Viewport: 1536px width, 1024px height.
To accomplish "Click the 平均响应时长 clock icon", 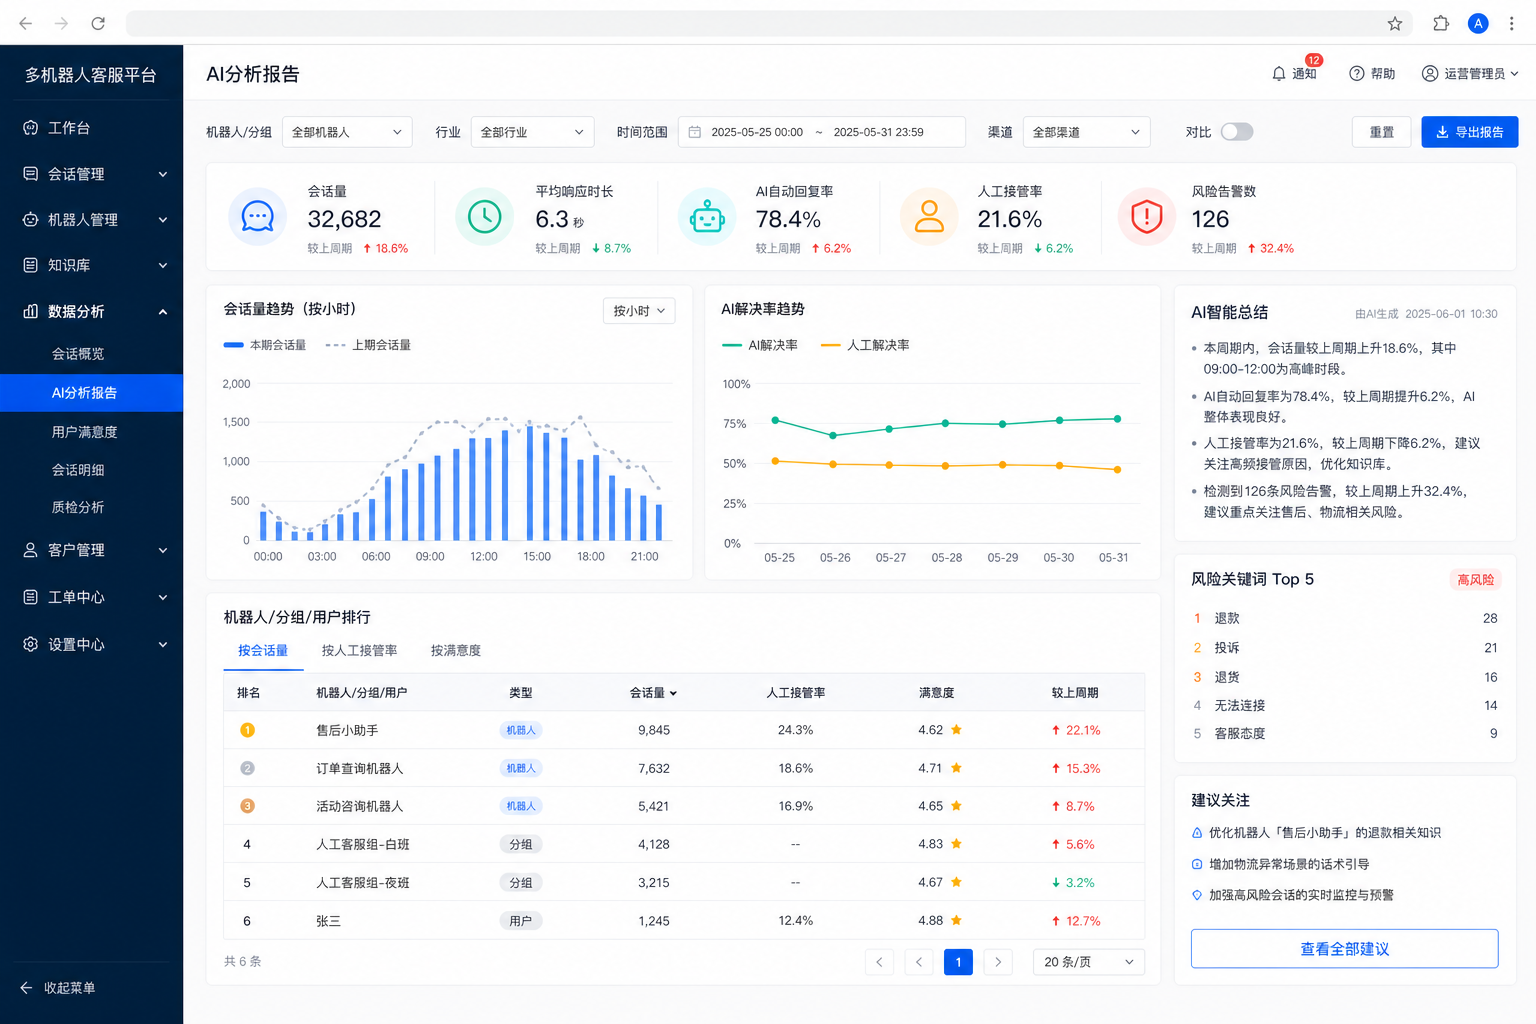I will (485, 216).
